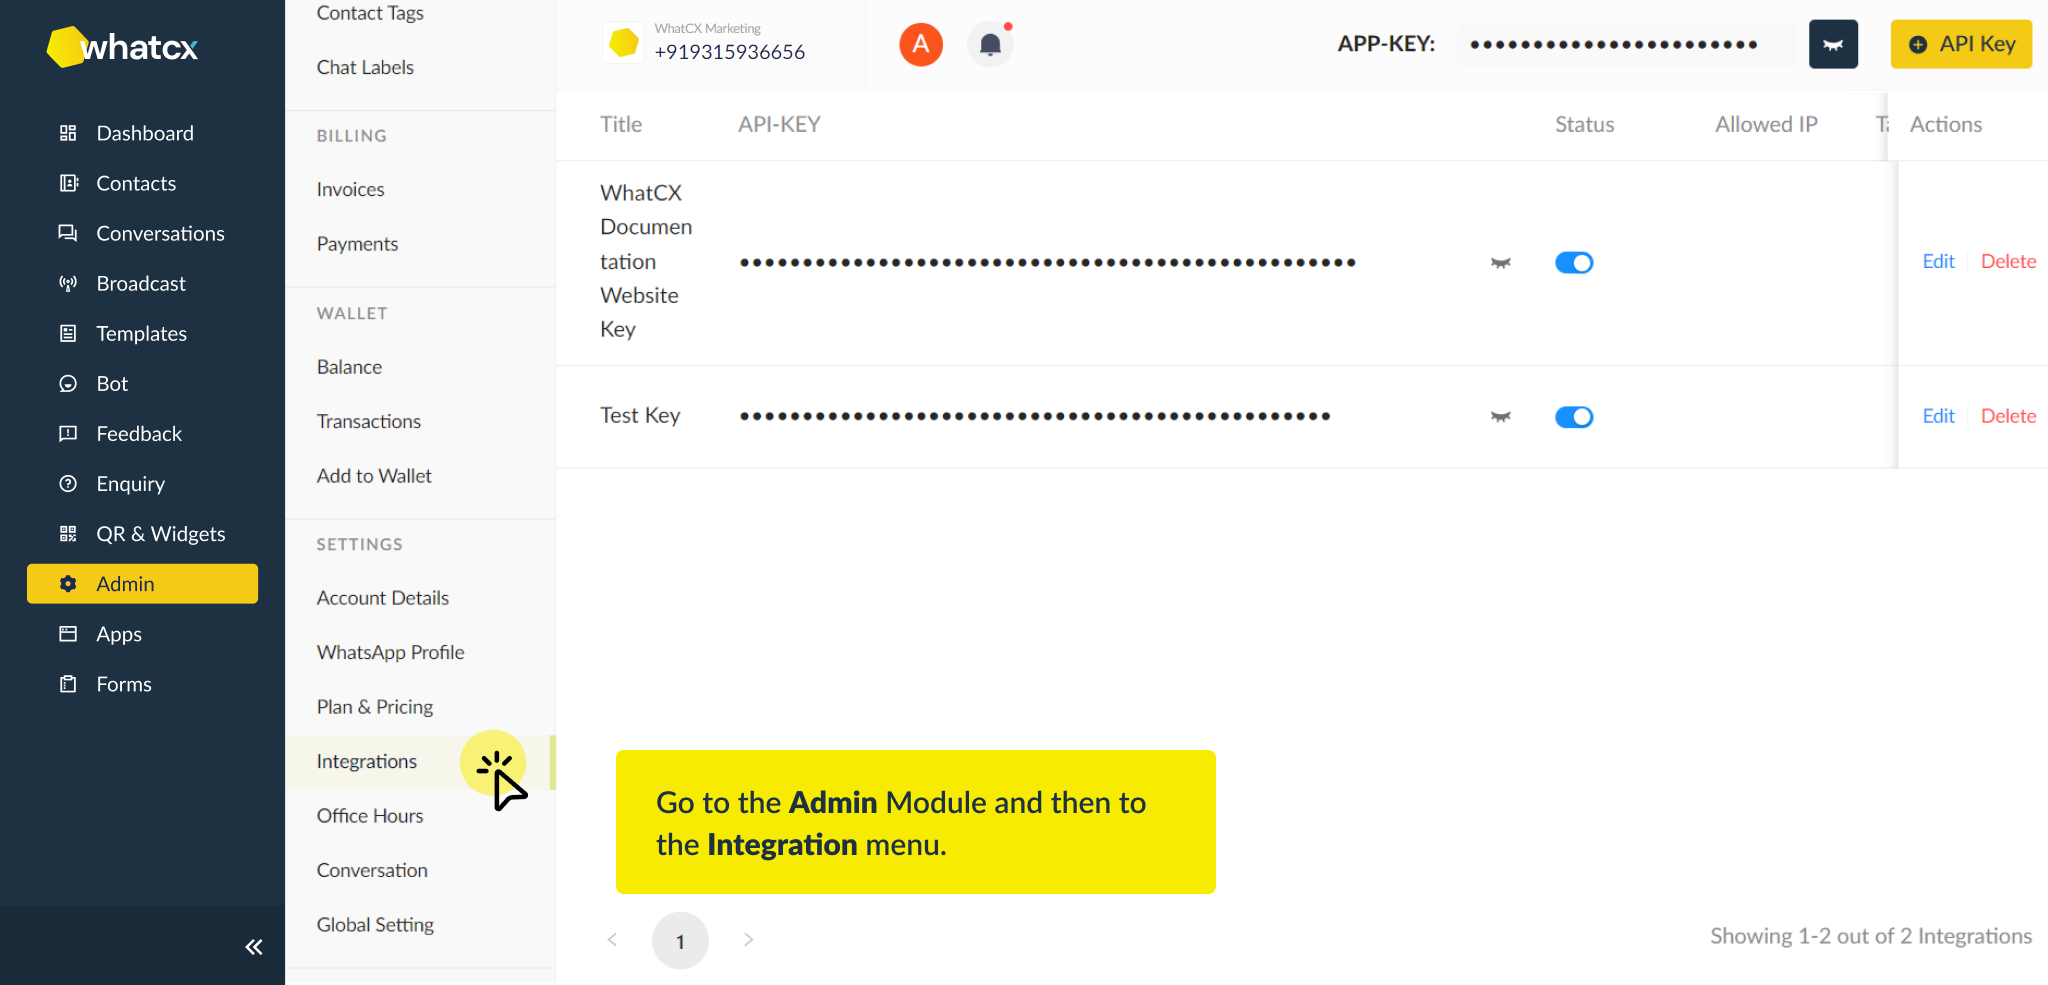Open the notification bell
This screenshot has height=985, width=2048.
click(989, 44)
